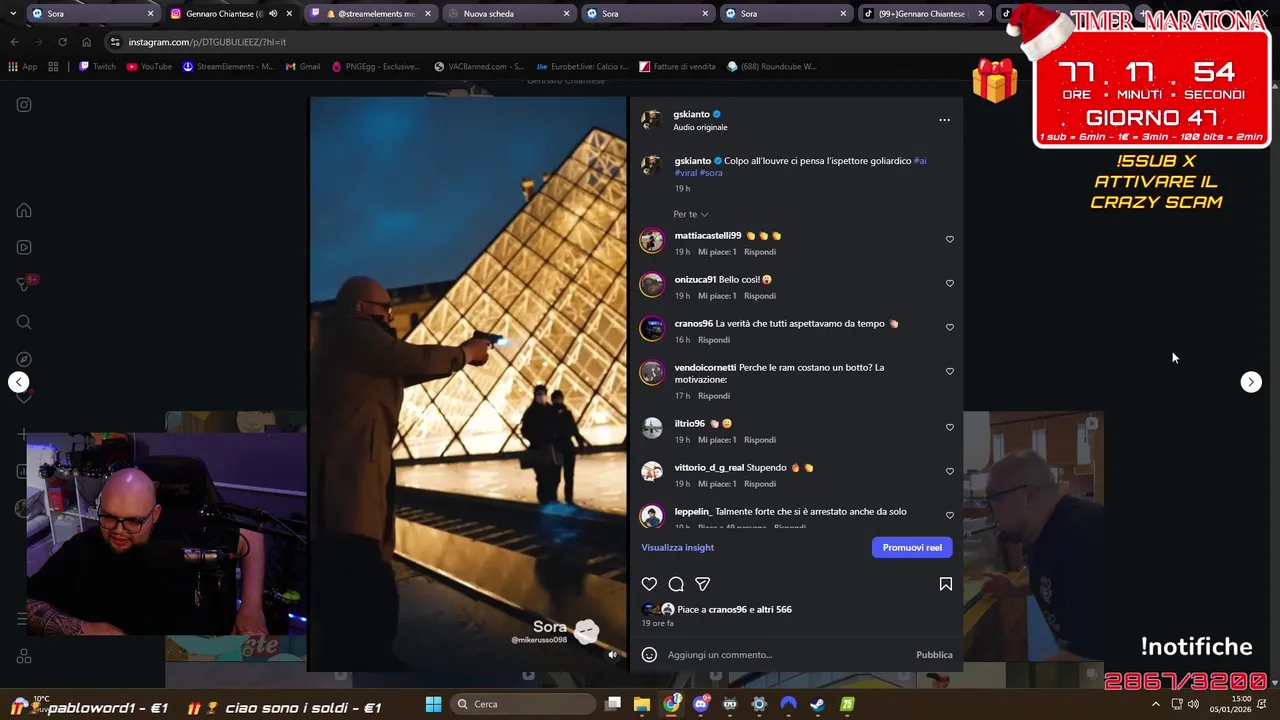Reply to cranos96's comment
1280x720 pixels.
point(714,340)
